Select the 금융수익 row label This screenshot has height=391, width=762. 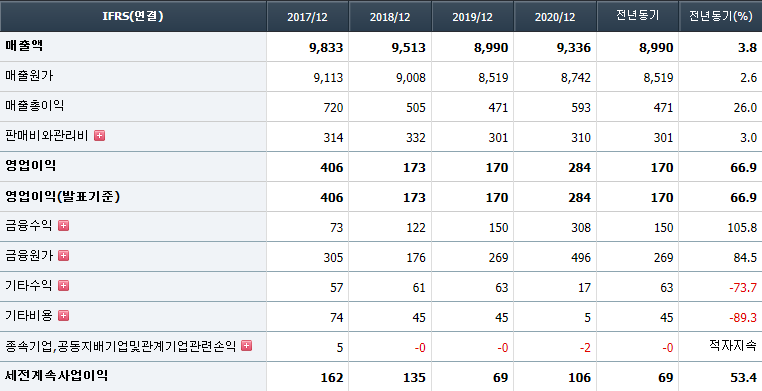click(x=29, y=225)
